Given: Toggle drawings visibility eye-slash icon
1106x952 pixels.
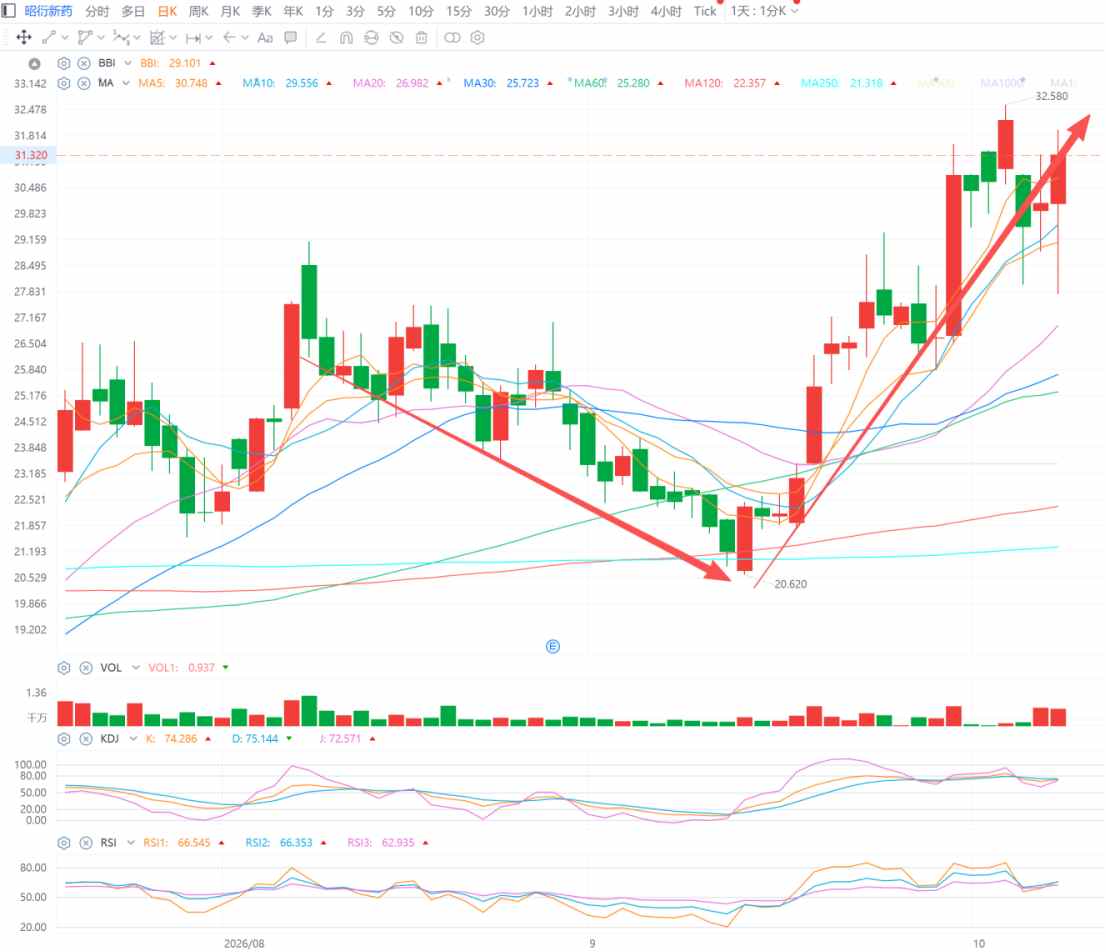Looking at the screenshot, I should point(396,37).
